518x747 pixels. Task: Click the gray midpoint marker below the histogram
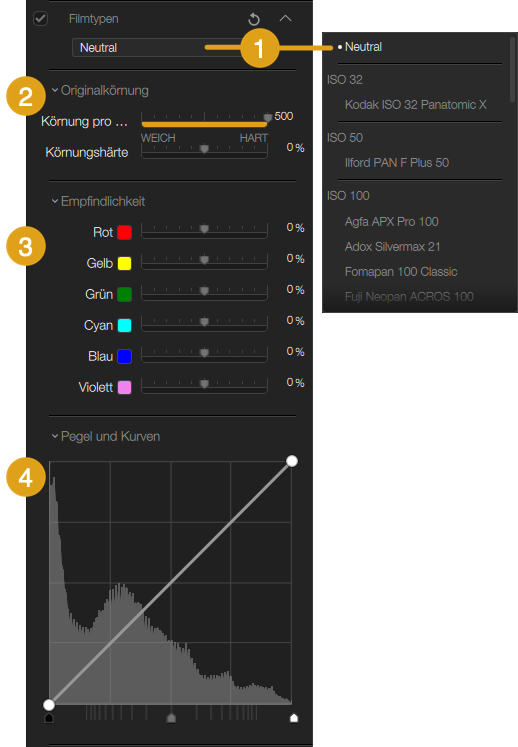pos(172,718)
